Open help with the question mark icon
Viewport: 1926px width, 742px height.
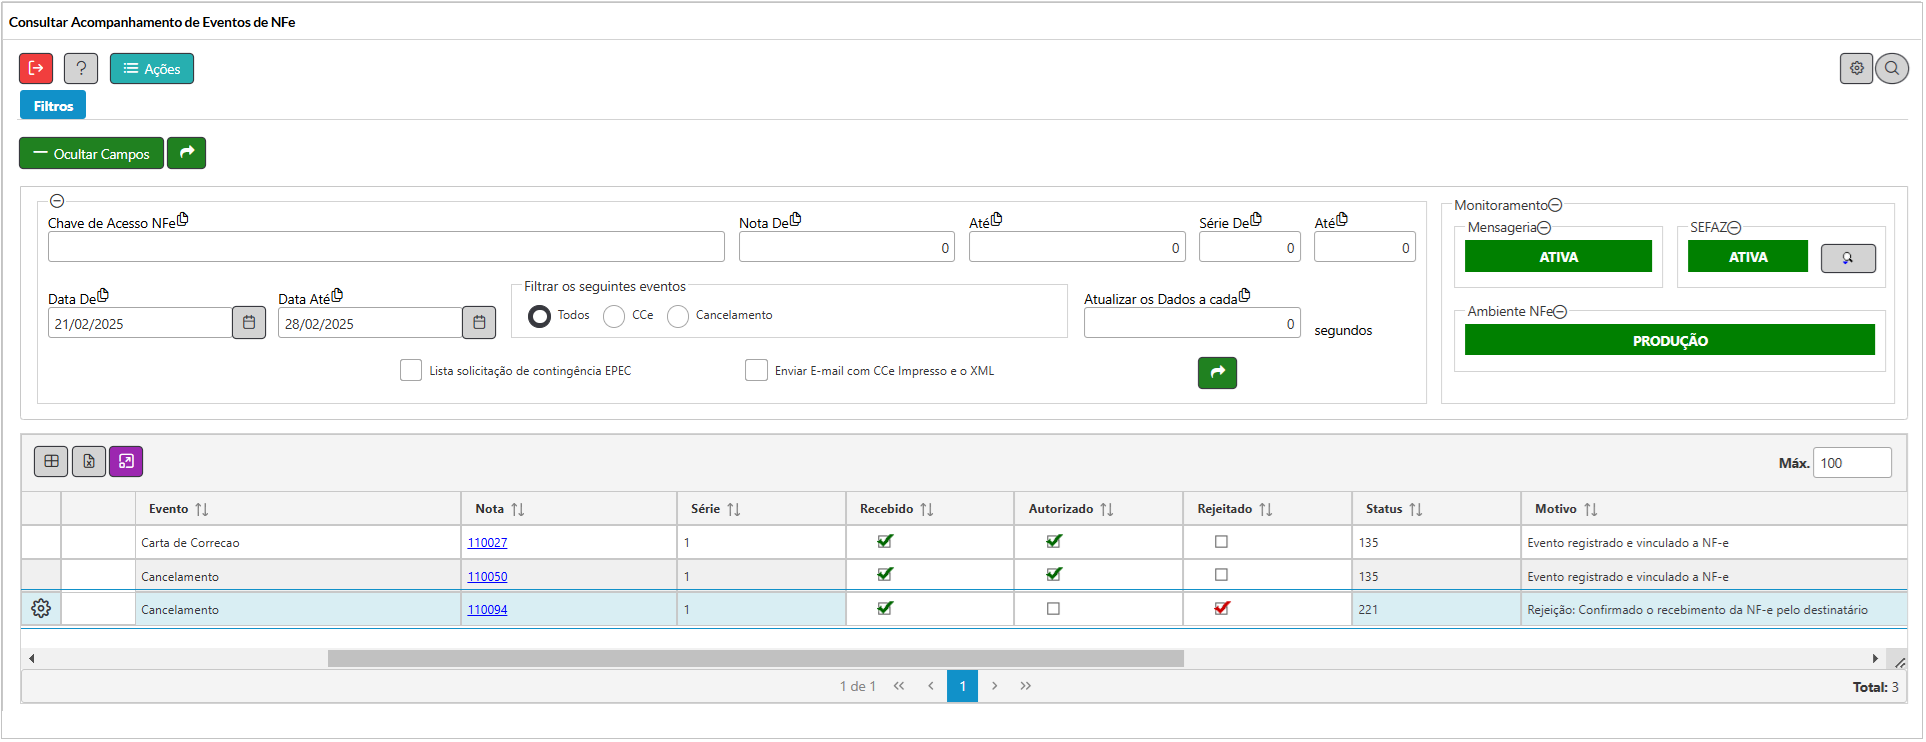(81, 68)
